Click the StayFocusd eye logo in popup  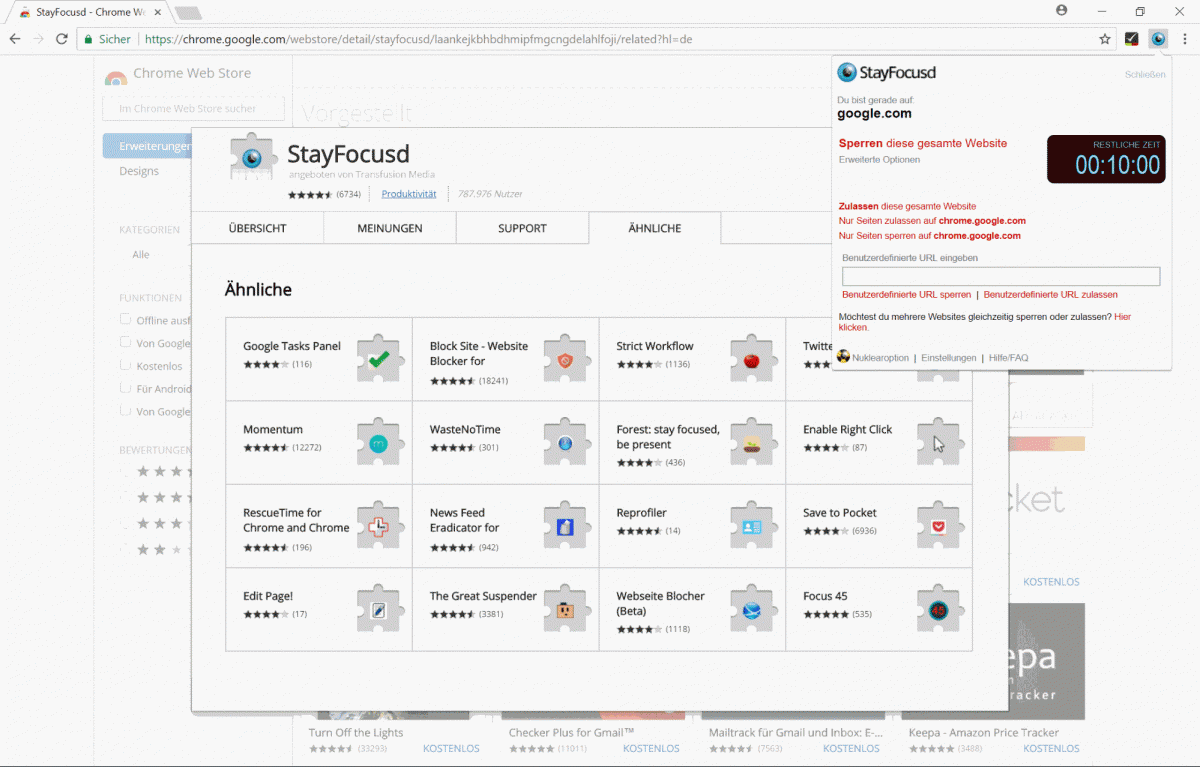pos(847,73)
